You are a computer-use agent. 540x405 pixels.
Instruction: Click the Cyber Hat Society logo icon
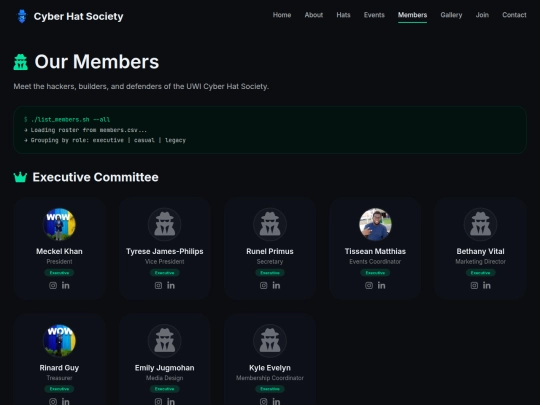(x=22, y=16)
